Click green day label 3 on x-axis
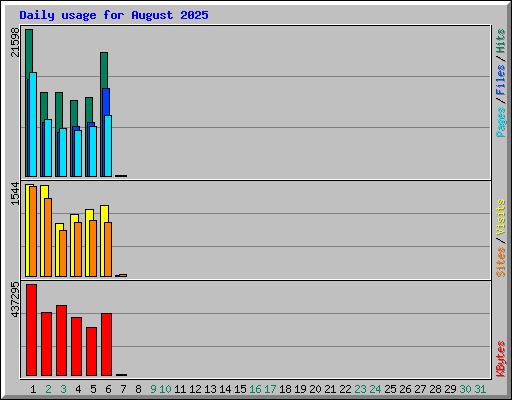 pyautogui.click(x=63, y=389)
